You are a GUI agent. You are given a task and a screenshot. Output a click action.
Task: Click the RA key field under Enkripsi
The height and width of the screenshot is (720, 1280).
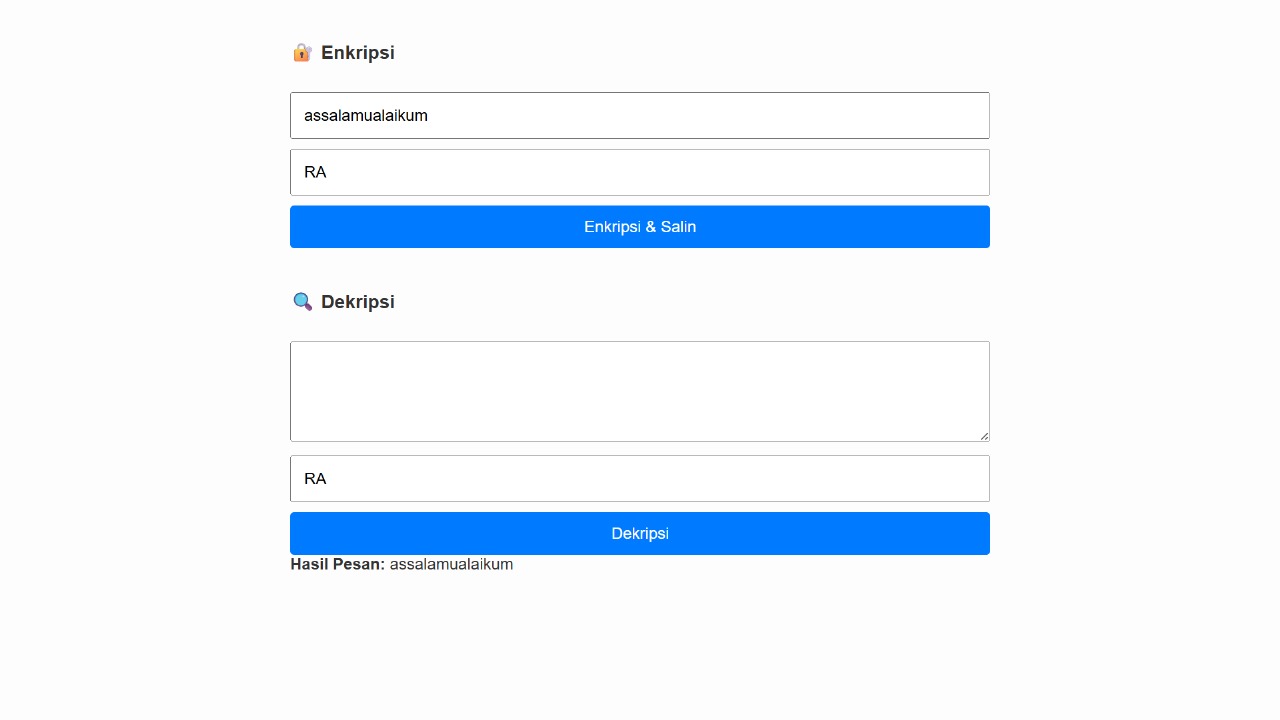pos(640,172)
